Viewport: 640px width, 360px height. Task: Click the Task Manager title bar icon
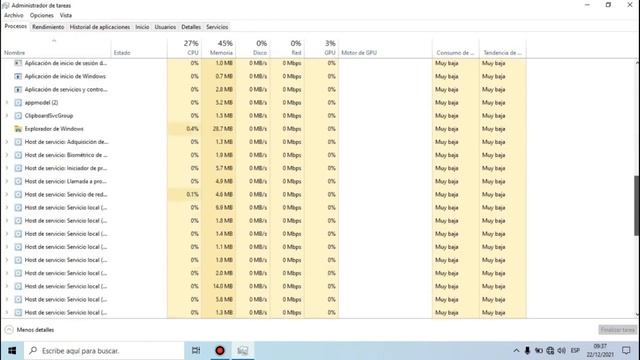(x=6, y=5)
